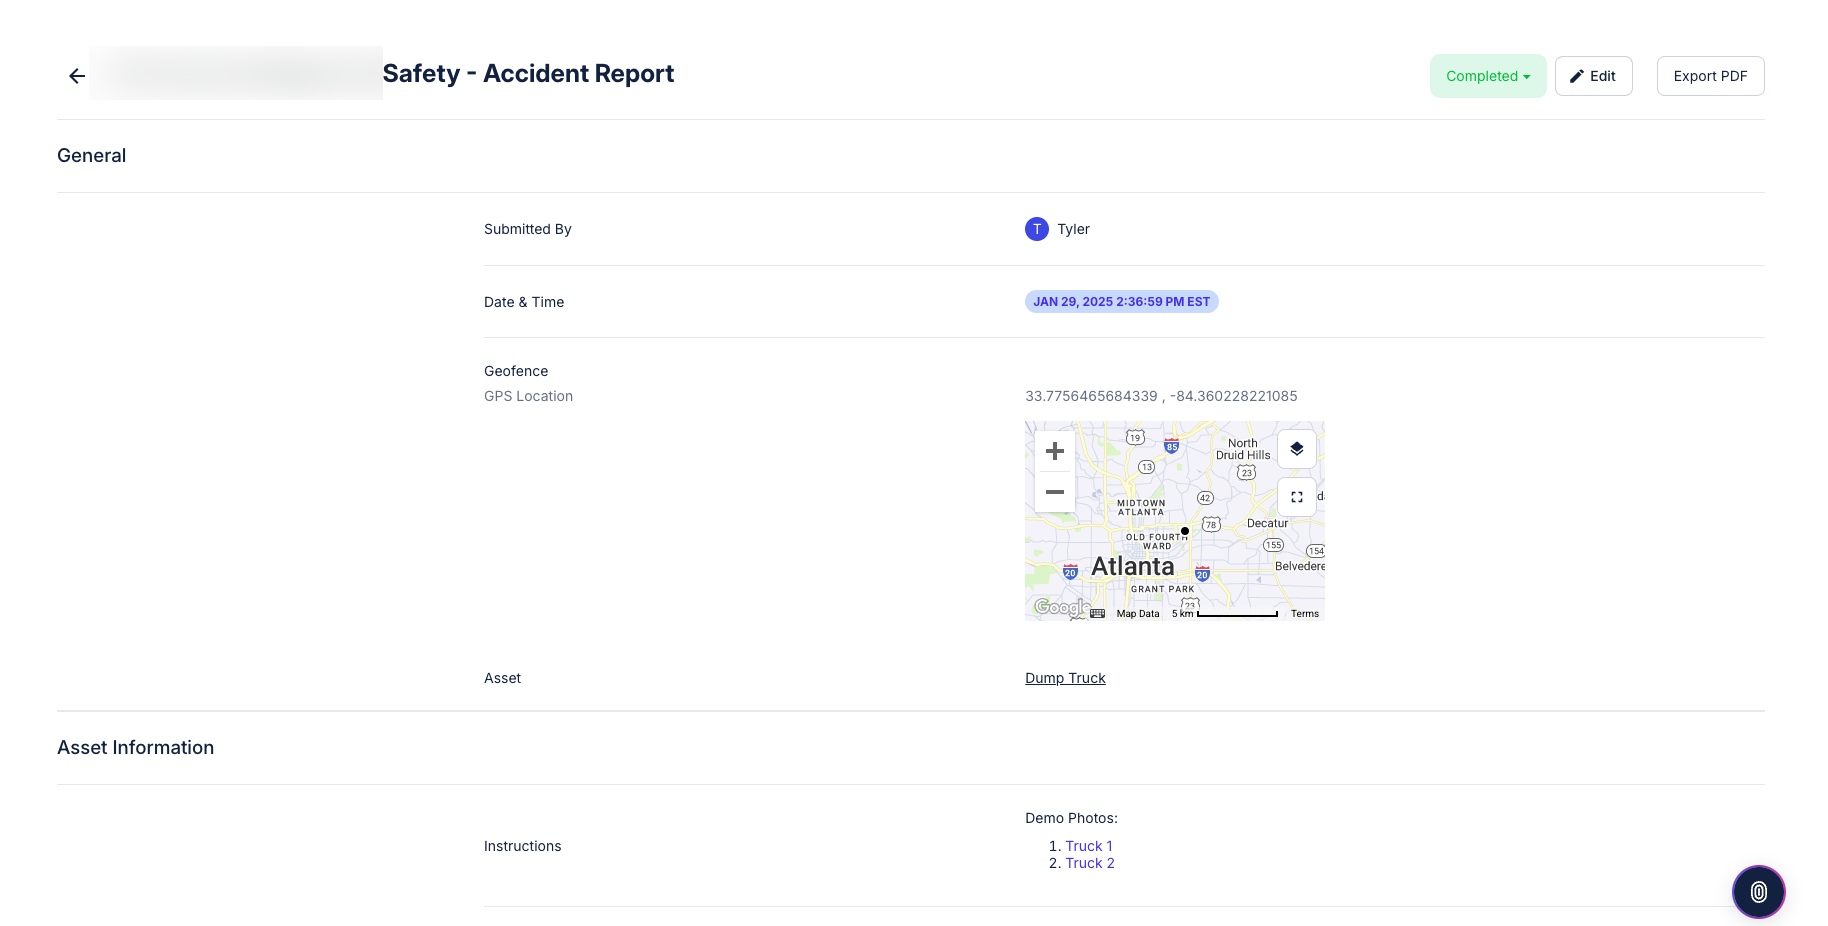Click the map scale bar
Image resolution: width=1828 pixels, height=926 pixels.
(x=1236, y=612)
